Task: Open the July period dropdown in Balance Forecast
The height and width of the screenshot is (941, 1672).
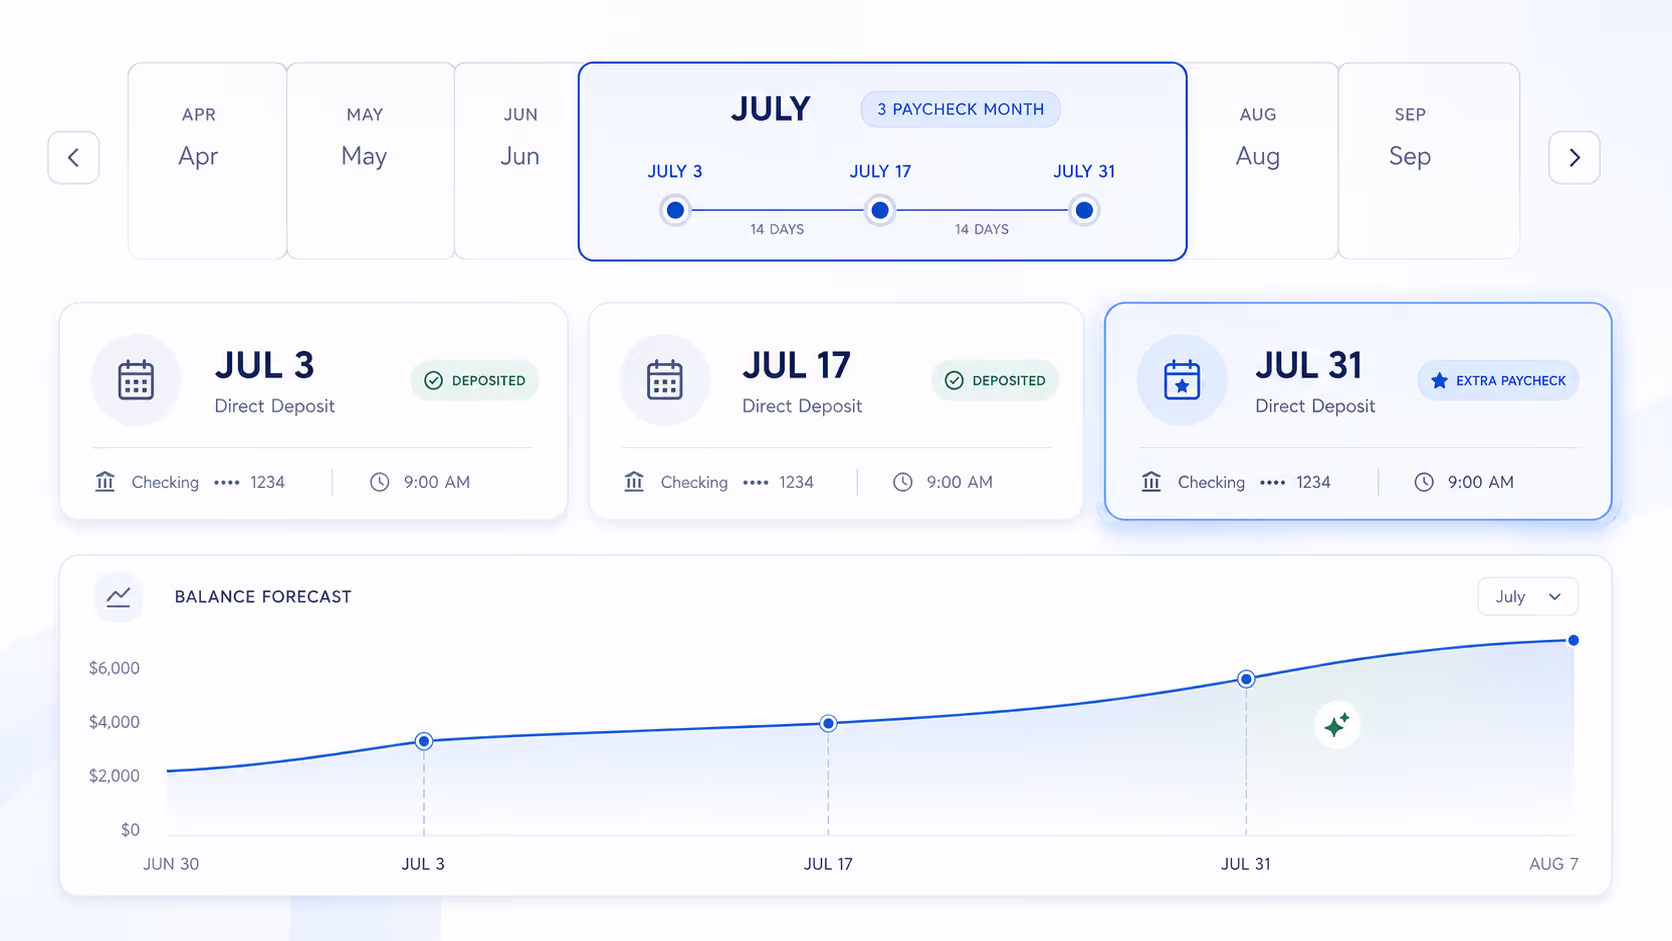Action: [1528, 597]
